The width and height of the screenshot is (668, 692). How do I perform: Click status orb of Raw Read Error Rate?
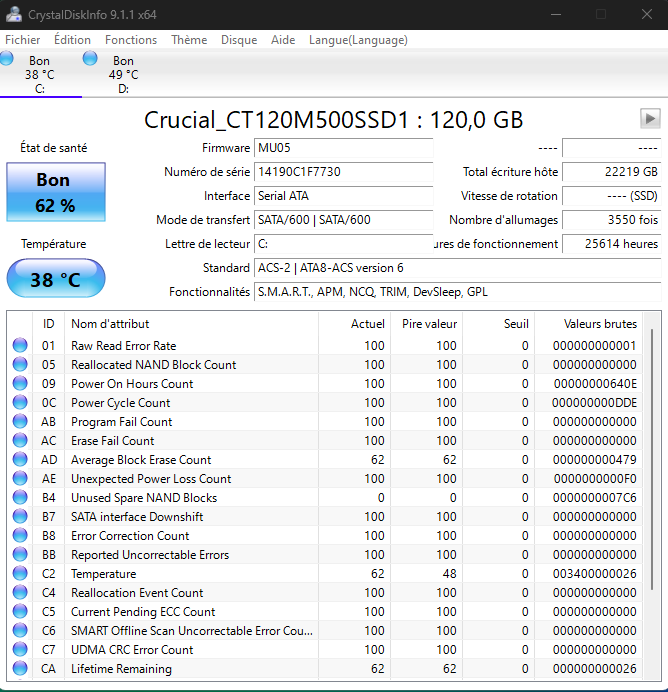[x=20, y=345]
